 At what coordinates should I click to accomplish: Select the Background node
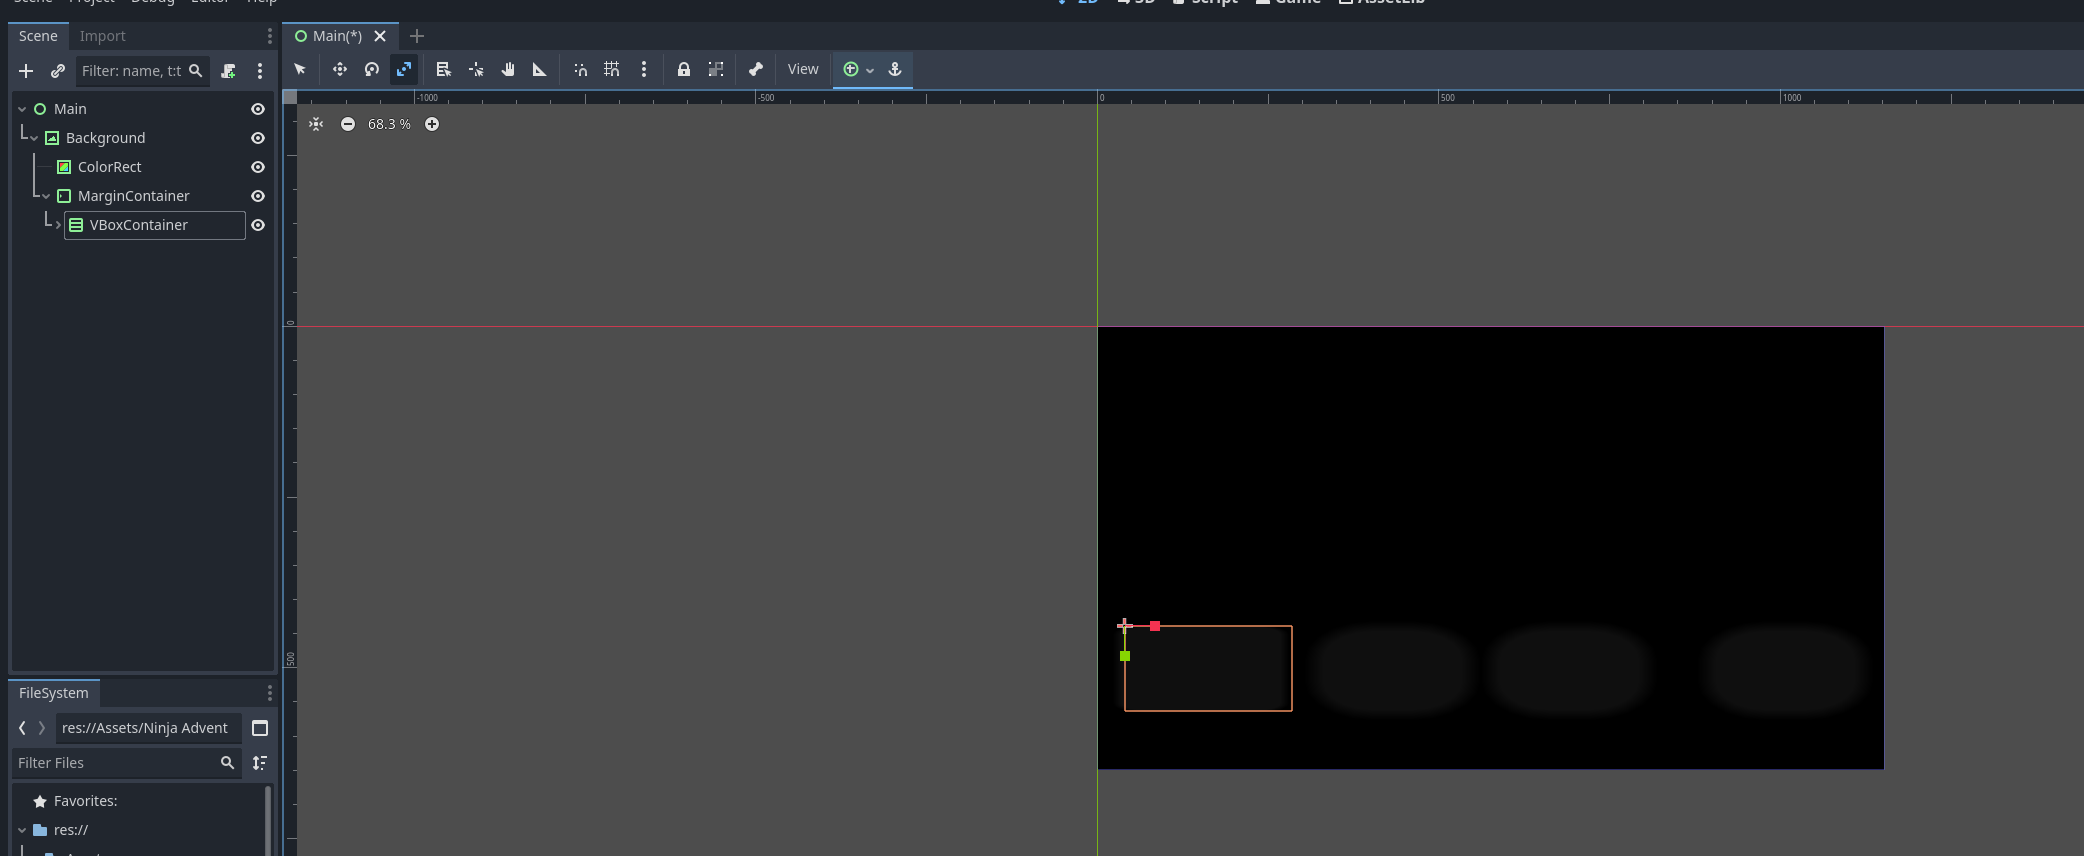point(105,138)
